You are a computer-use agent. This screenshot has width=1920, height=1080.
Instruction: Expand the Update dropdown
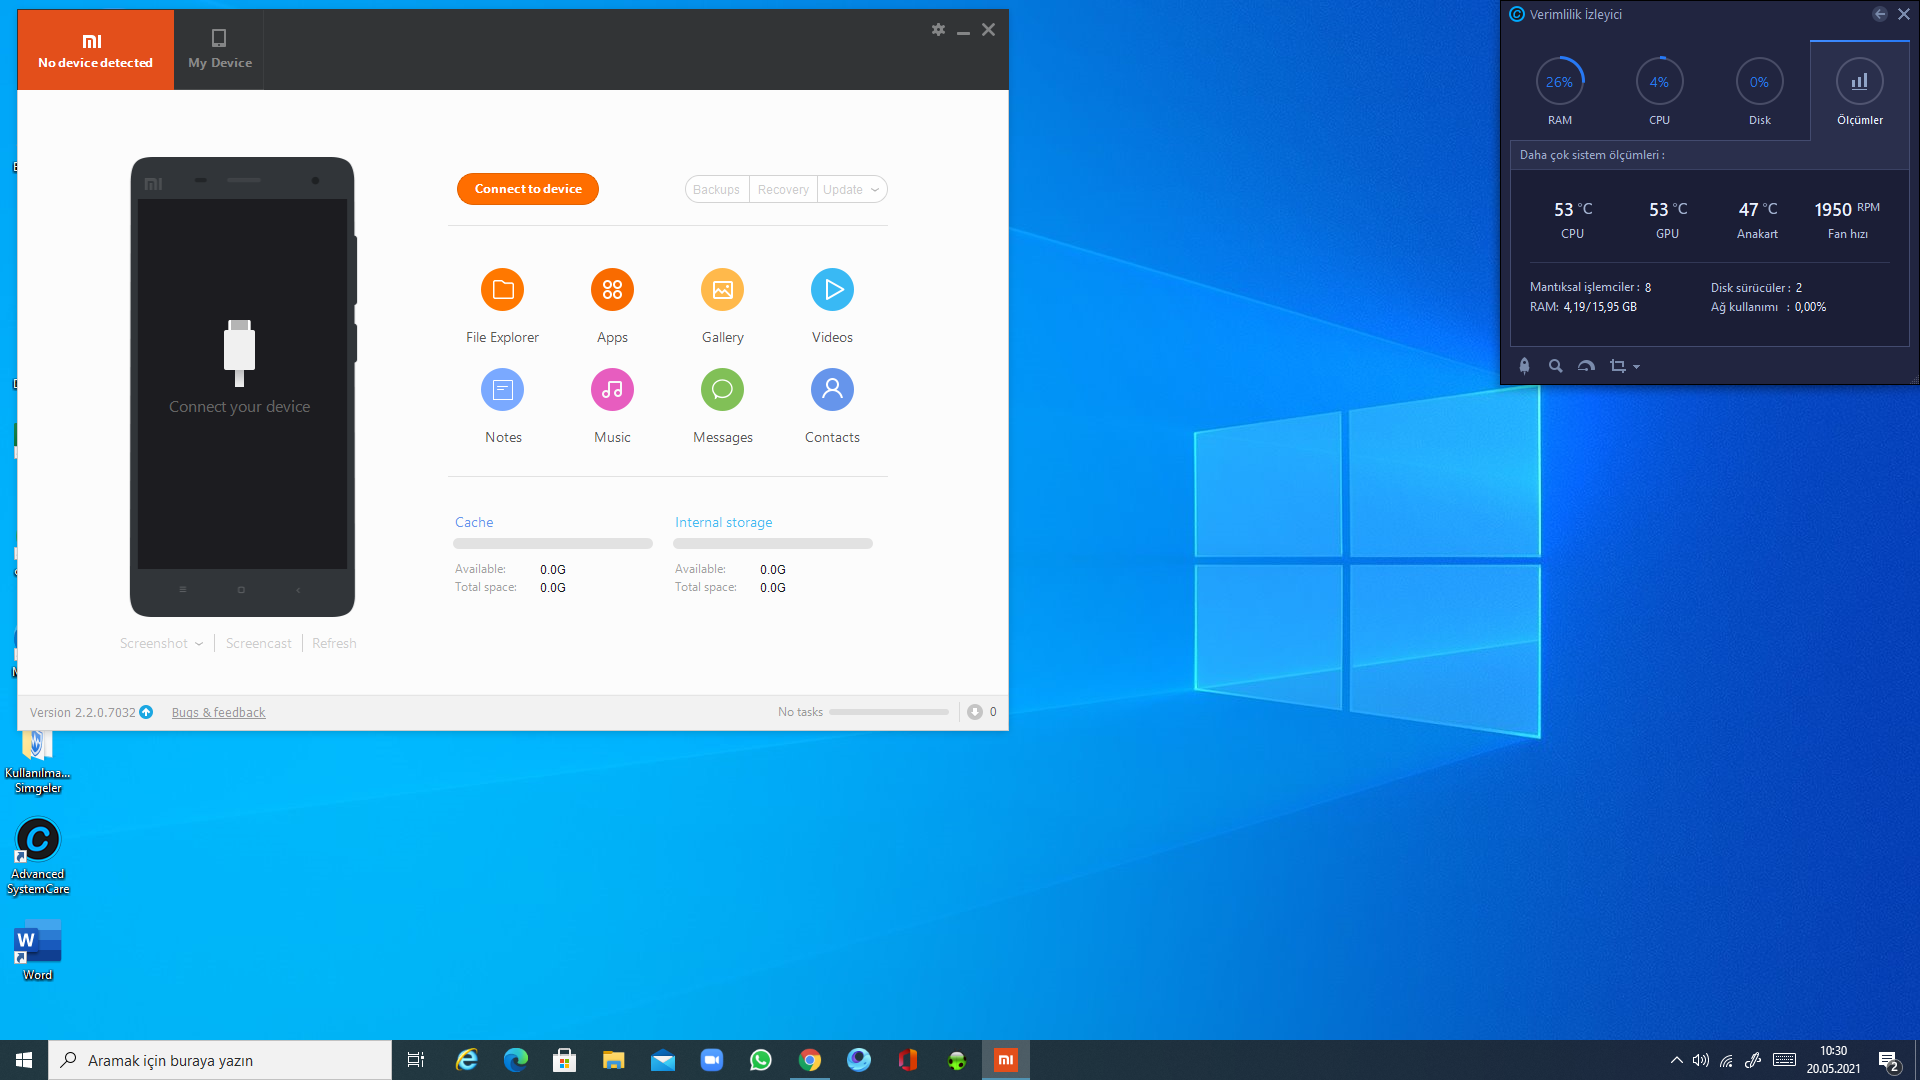(874, 190)
